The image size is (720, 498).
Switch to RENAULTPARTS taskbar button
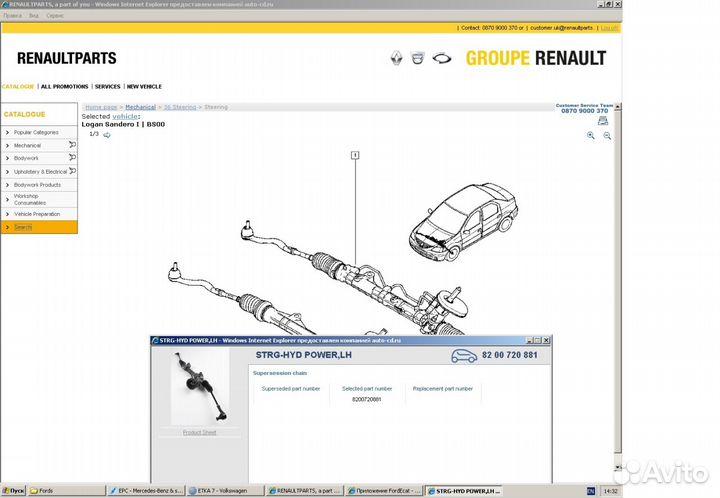305,491
